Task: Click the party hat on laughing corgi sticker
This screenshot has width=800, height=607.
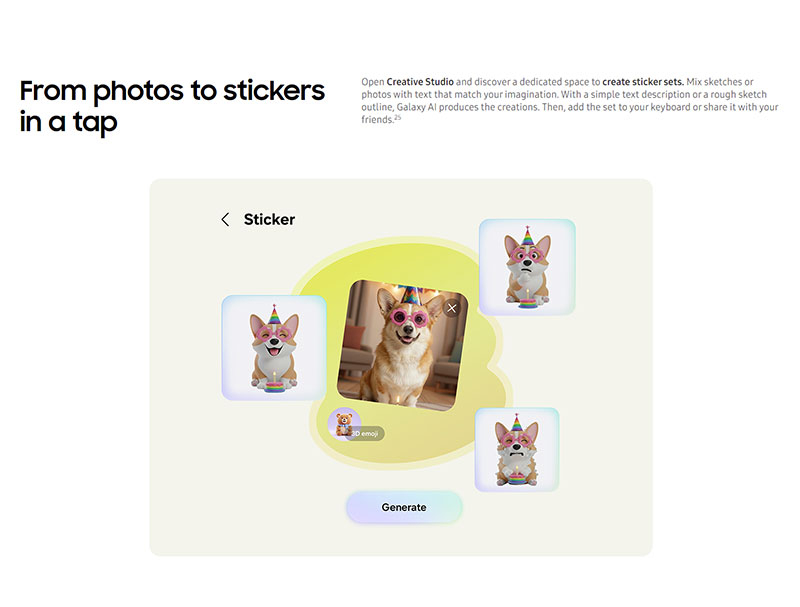Action: [274, 314]
